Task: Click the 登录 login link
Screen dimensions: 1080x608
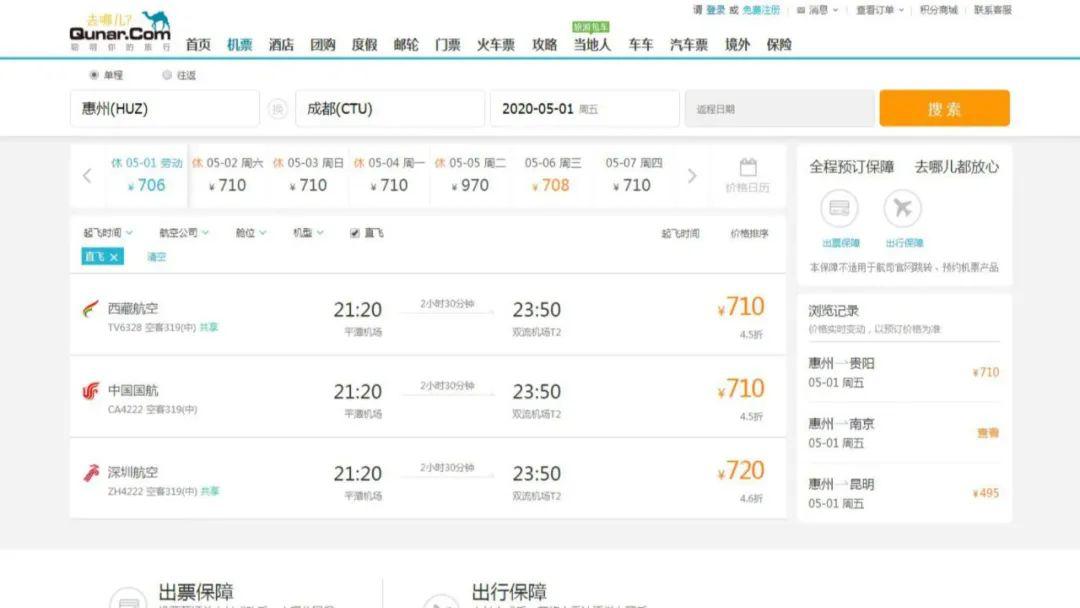Action: 716,10
